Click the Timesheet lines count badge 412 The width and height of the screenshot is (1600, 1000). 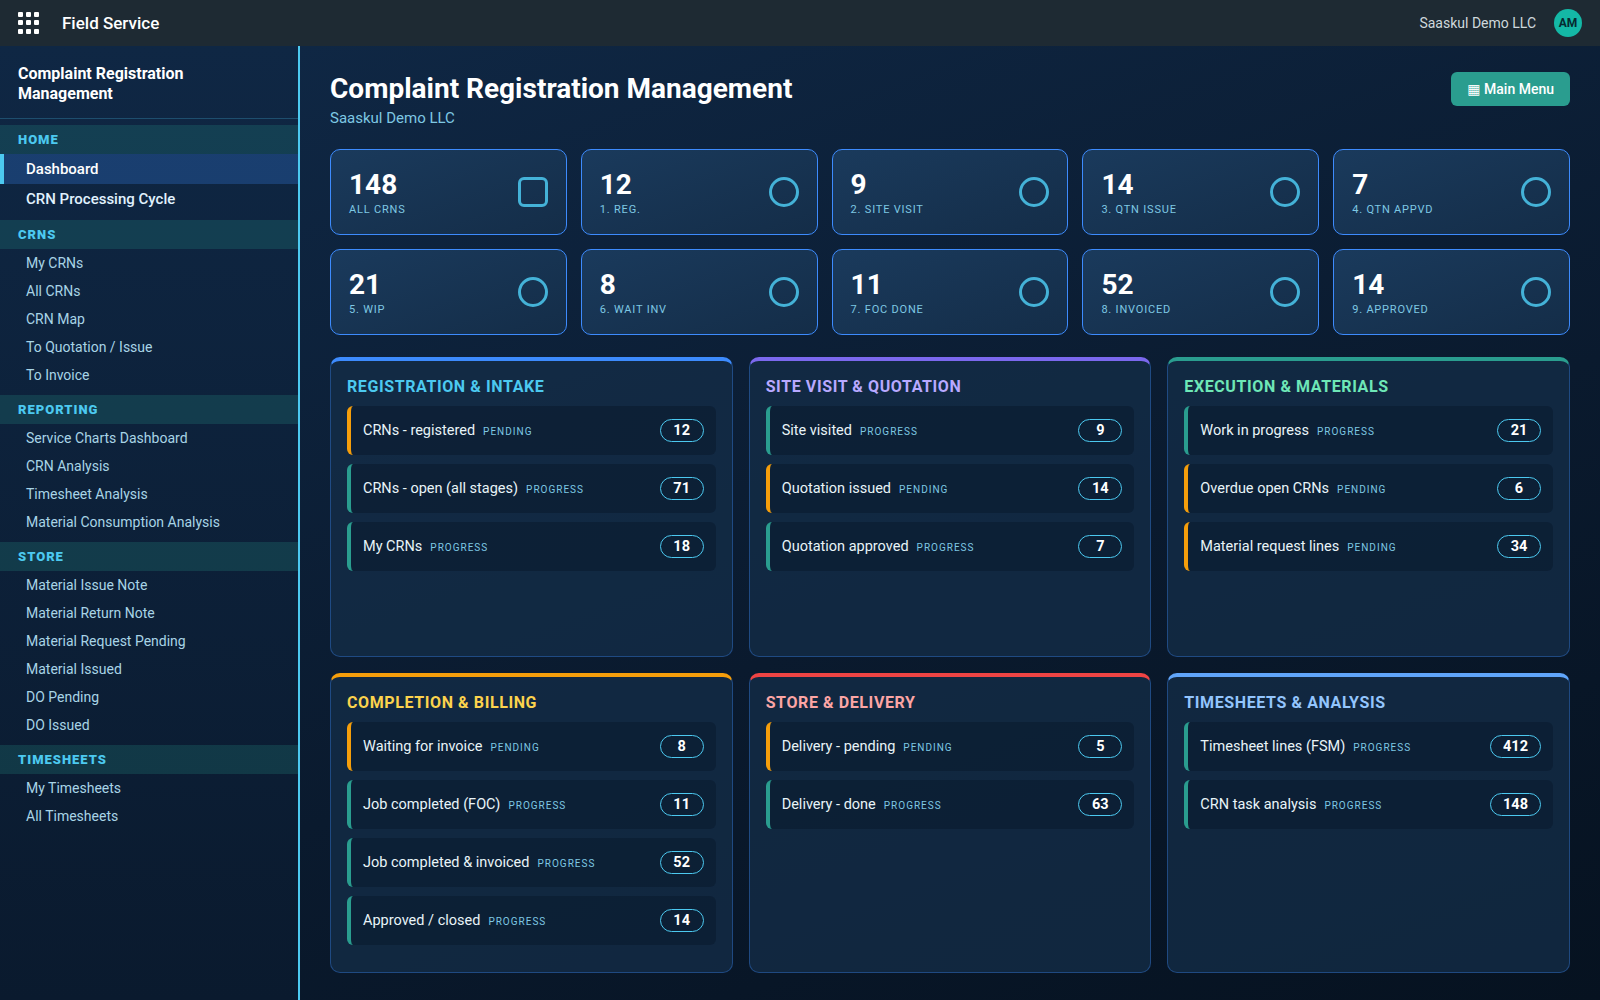click(1515, 746)
